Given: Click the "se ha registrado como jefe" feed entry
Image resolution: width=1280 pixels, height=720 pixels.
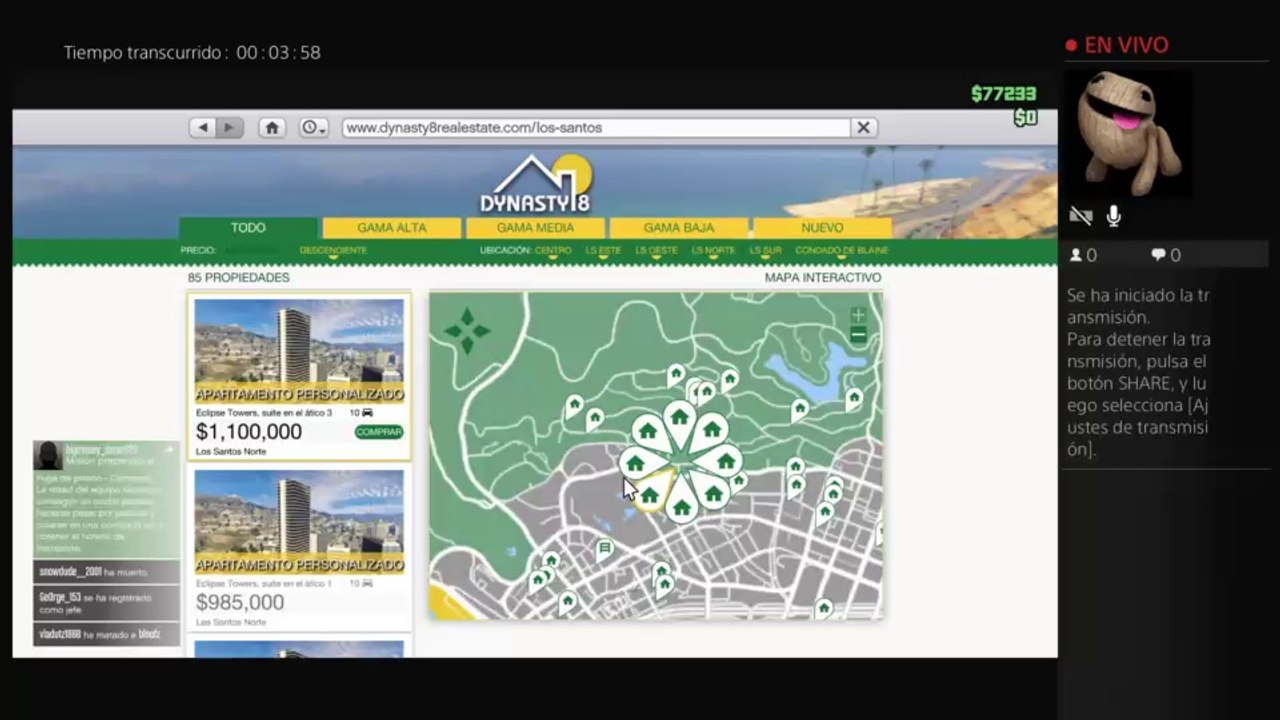Looking at the screenshot, I should 107,603.
